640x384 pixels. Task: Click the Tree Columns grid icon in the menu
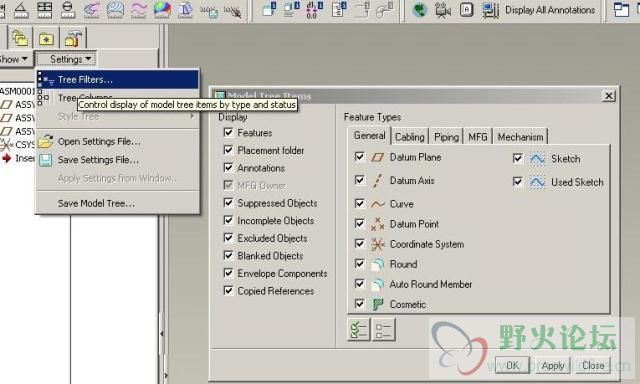tap(44, 98)
